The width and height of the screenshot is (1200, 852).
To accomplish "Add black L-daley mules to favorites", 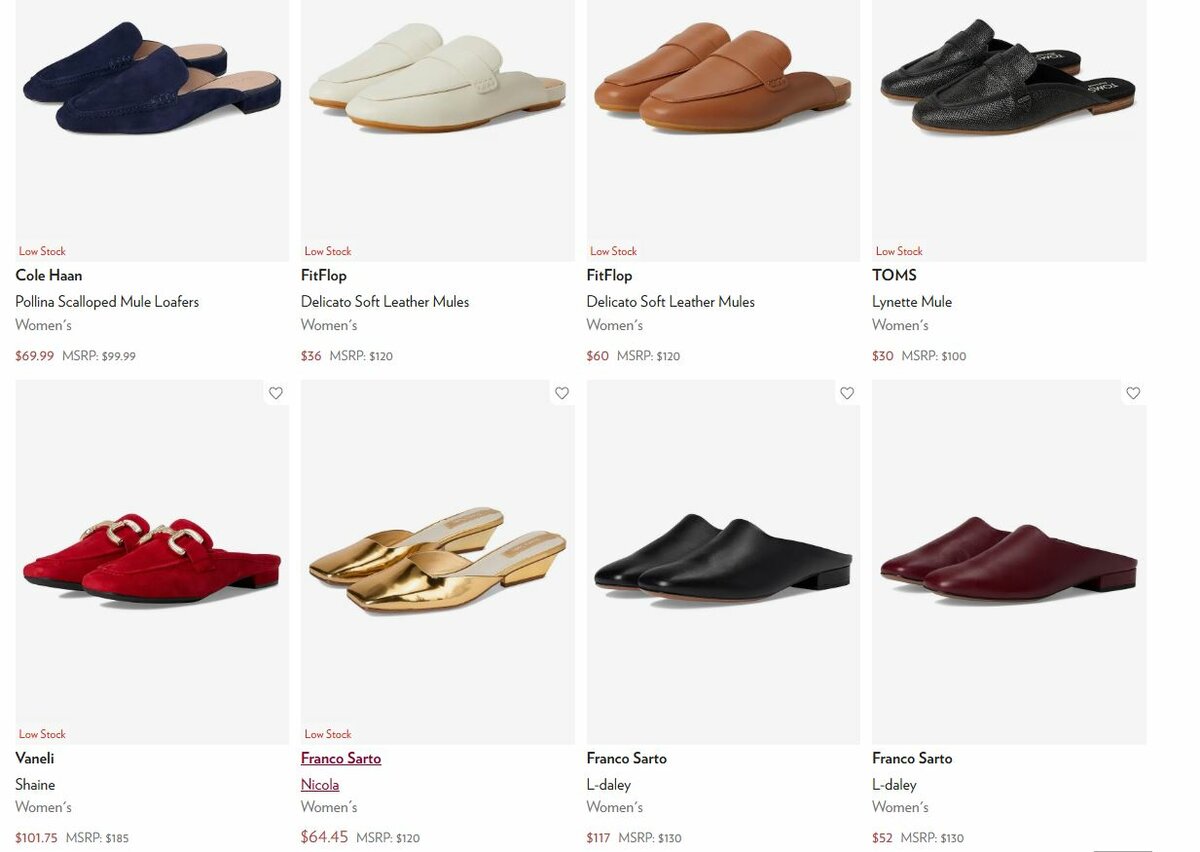I will click(847, 393).
